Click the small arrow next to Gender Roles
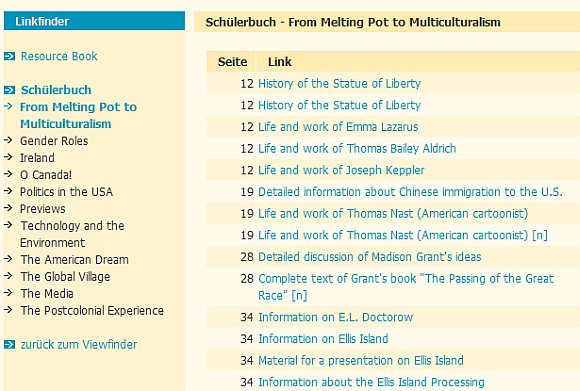Viewport: 580px width, 391px height. (8, 140)
